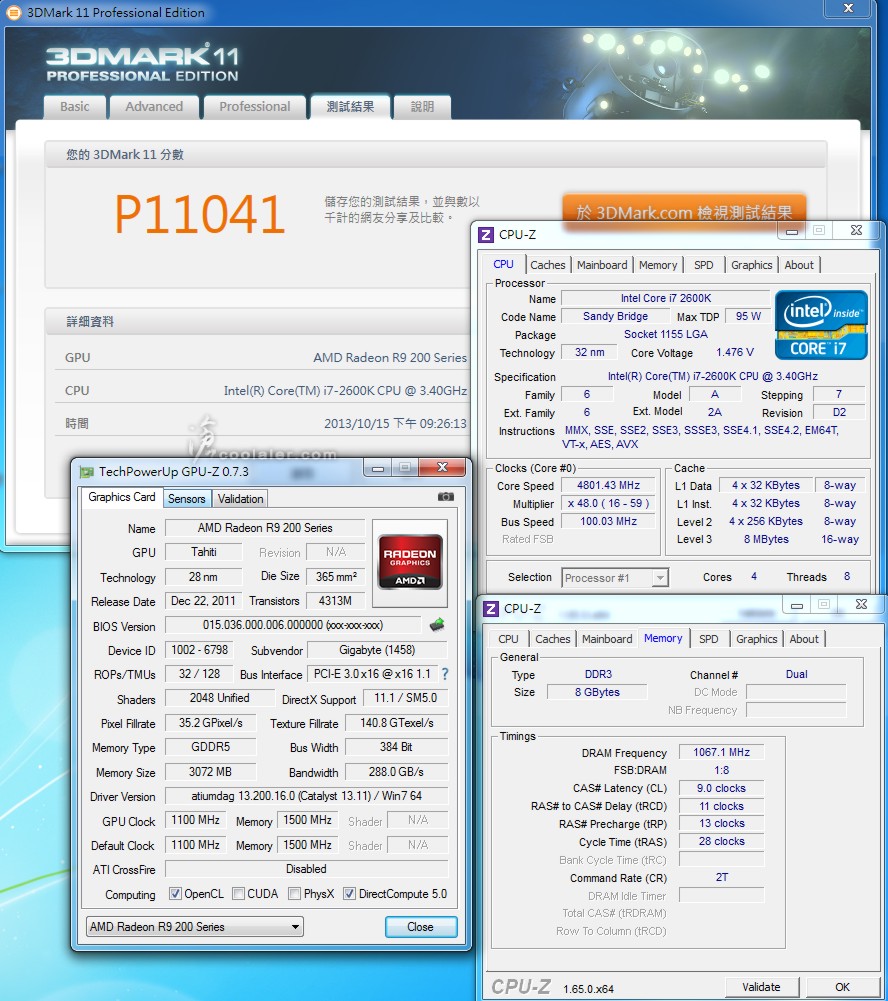This screenshot has width=888, height=1001.
Task: Select the Graphics Card tab in GPU-Z
Action: (122, 497)
